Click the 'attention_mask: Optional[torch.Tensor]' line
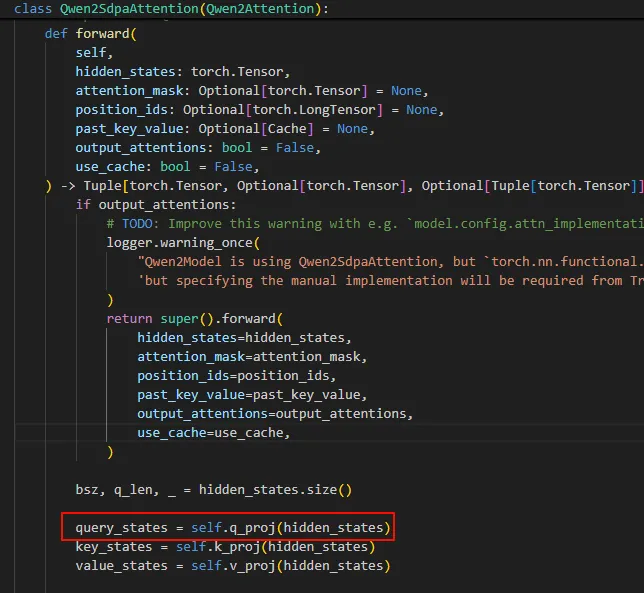Screen dimensions: 644x593 [x=252, y=91]
